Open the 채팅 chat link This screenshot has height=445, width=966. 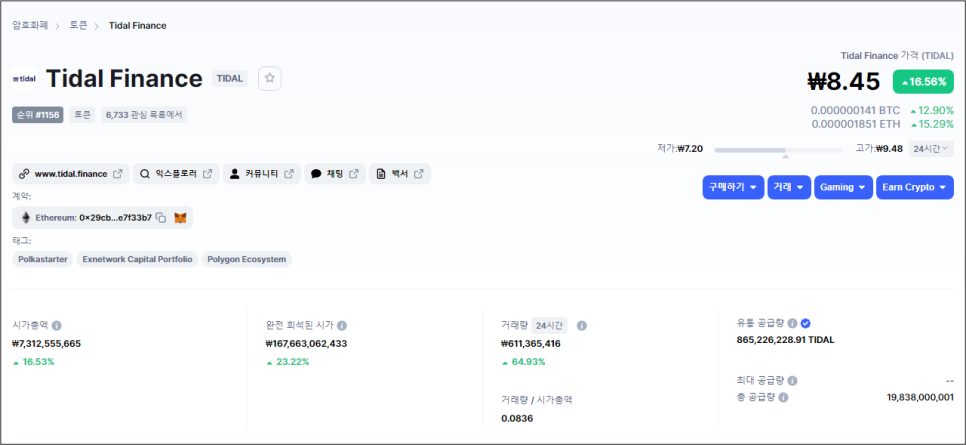(x=335, y=174)
